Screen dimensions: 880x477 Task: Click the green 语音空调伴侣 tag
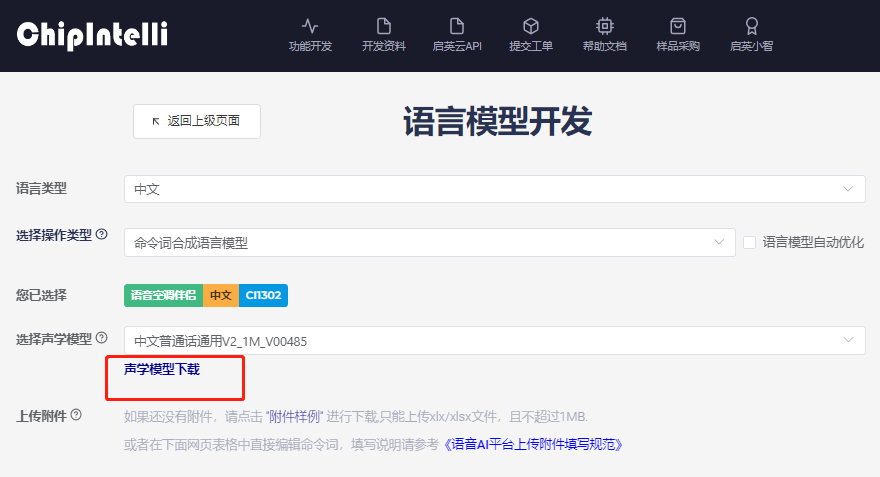(x=163, y=295)
